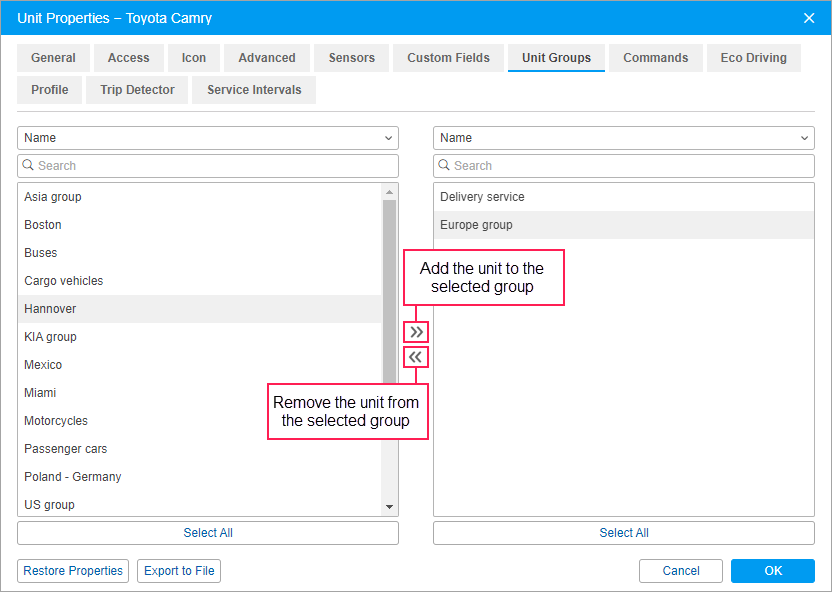
Task: Click the left list scroll-down arrow
Action: (x=389, y=507)
